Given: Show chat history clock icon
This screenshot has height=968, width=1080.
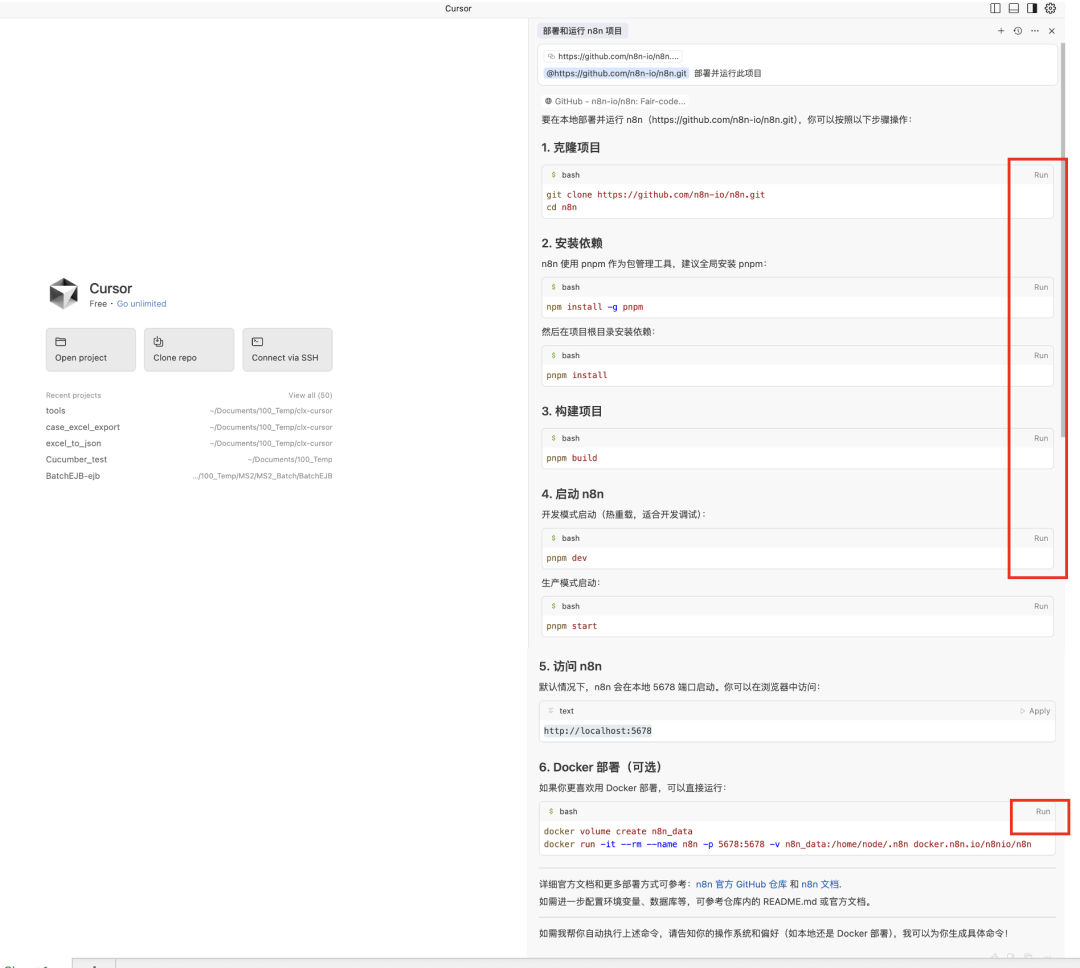Looking at the screenshot, I should (x=1017, y=31).
